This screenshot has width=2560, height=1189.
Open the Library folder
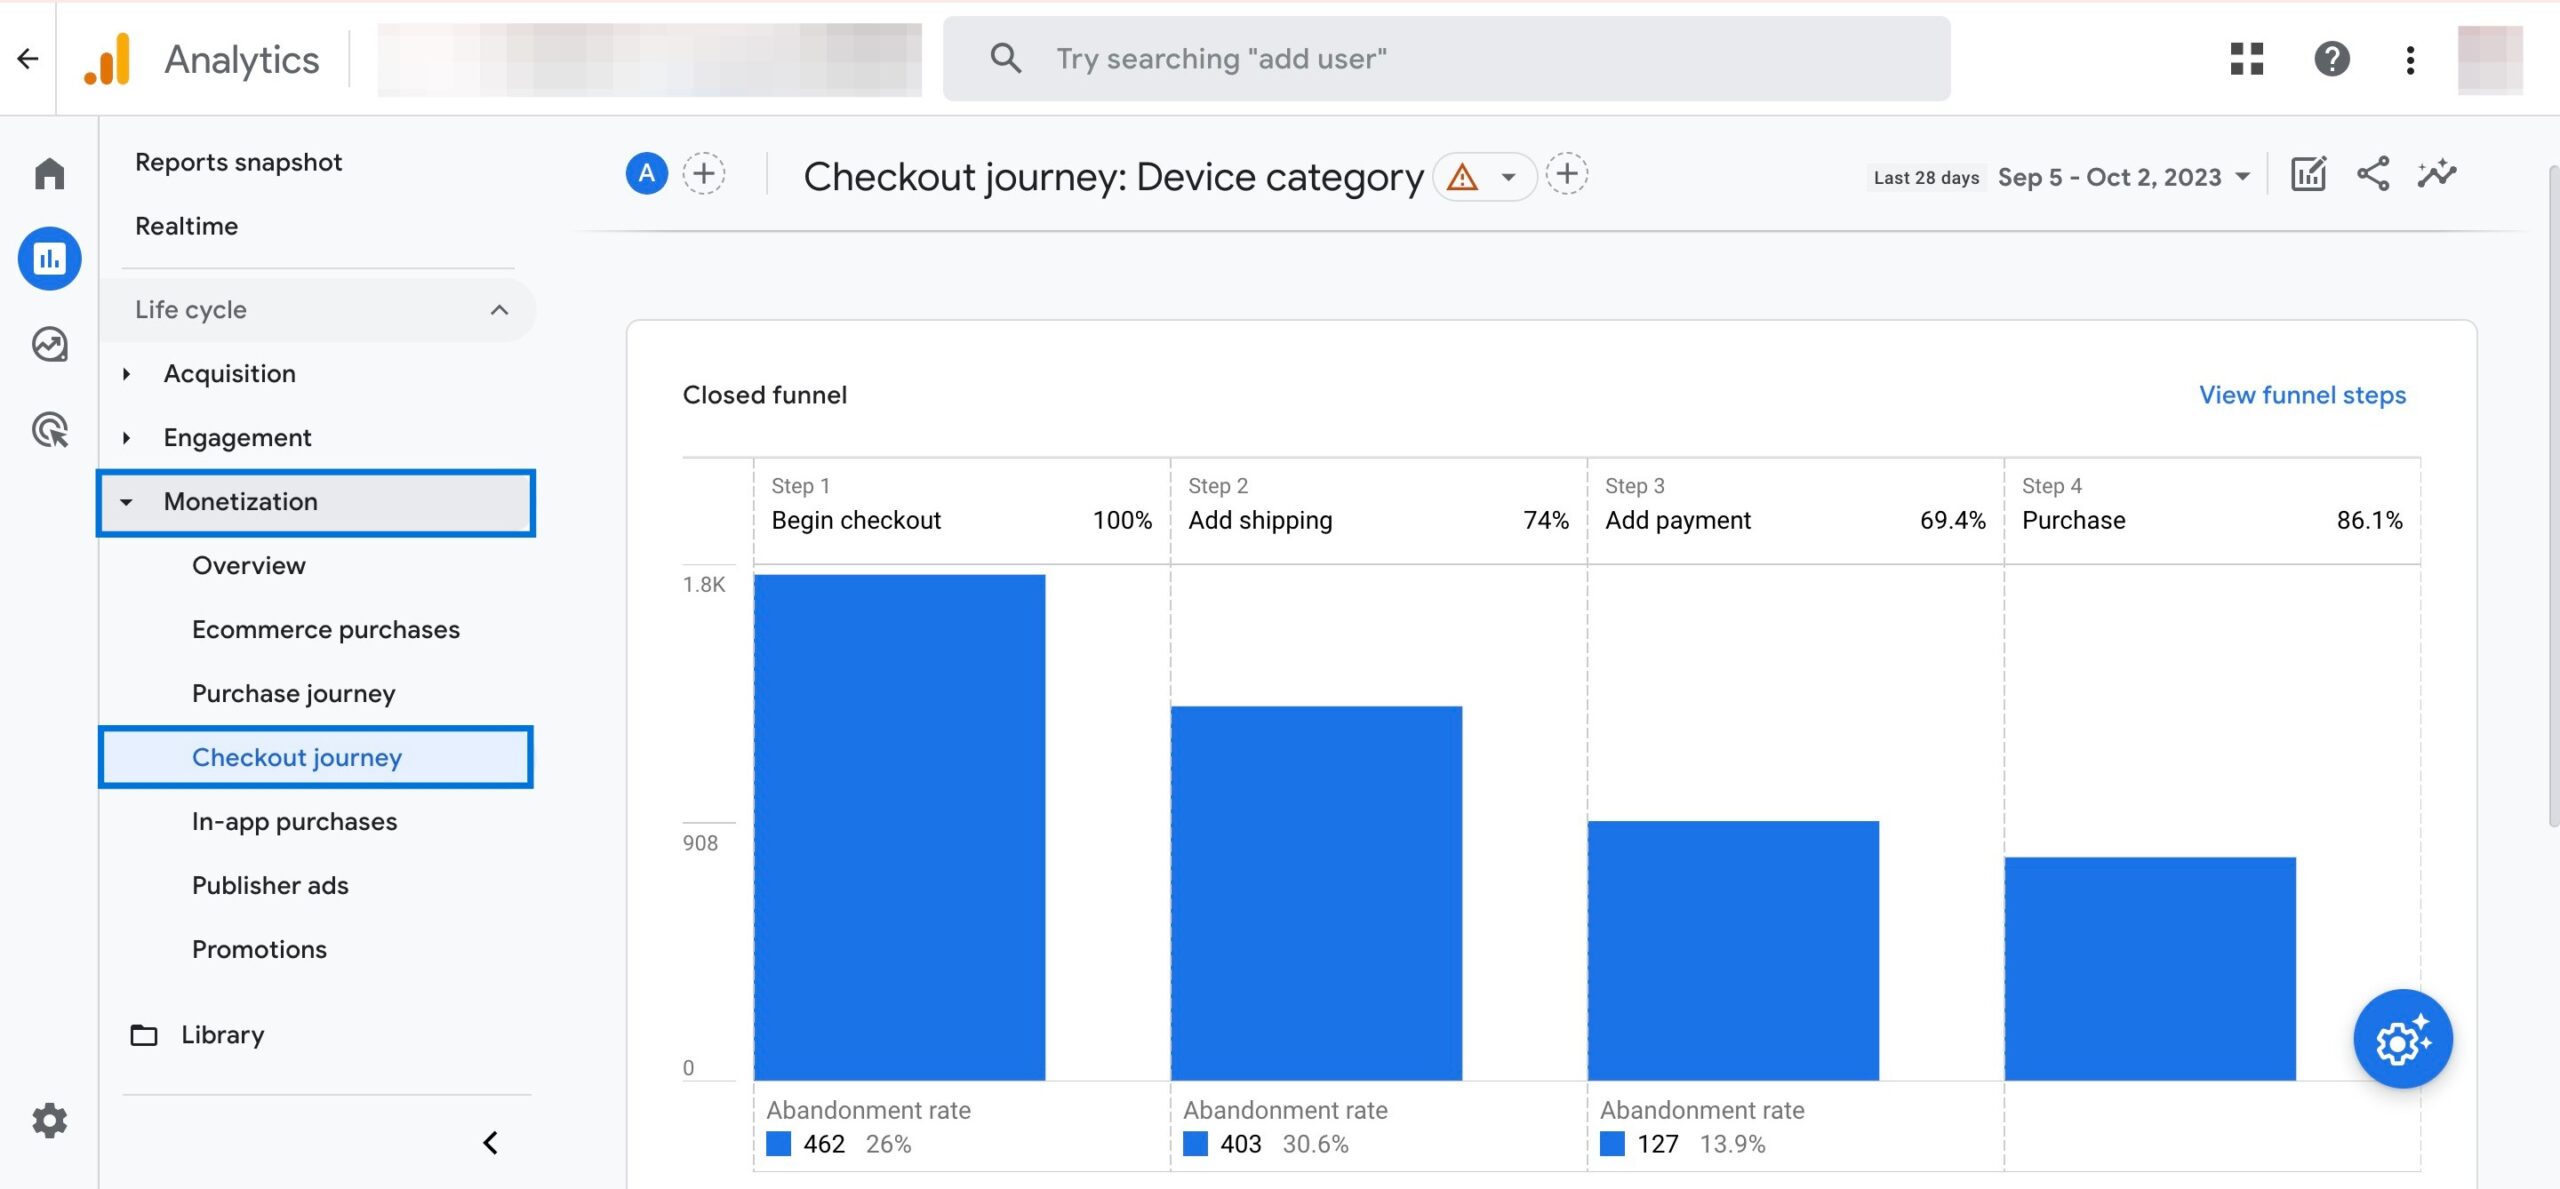pyautogui.click(x=222, y=1035)
